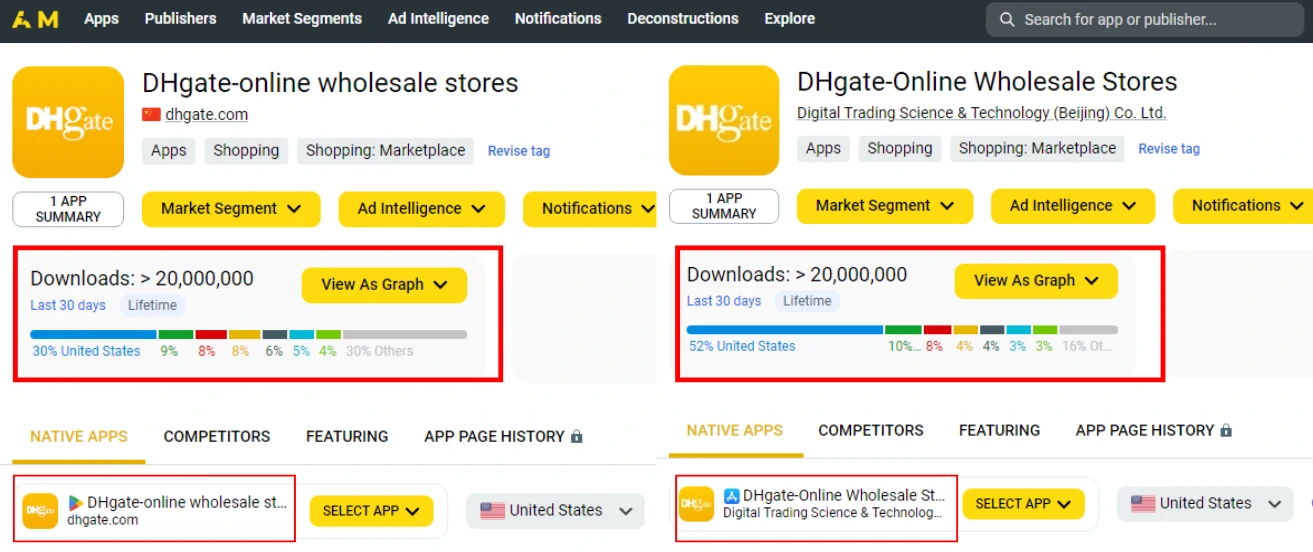
Task: Click the '52% United States' label
Action: [x=742, y=346]
